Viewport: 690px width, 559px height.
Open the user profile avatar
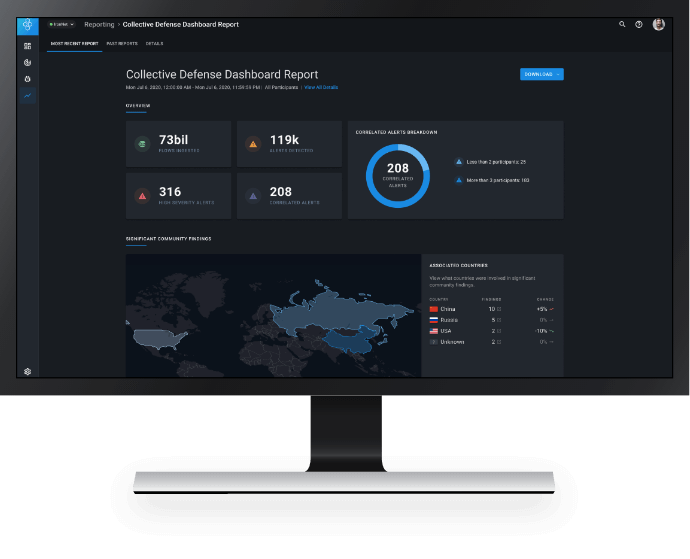pyautogui.click(x=658, y=24)
